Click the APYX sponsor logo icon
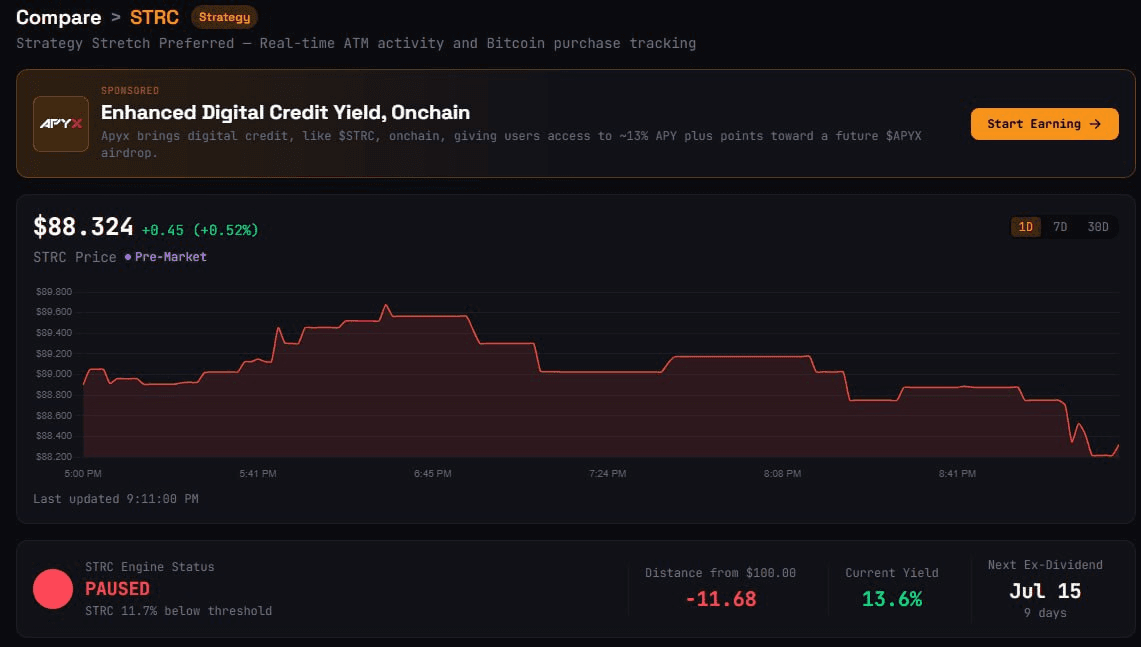1141x647 pixels. click(61, 124)
